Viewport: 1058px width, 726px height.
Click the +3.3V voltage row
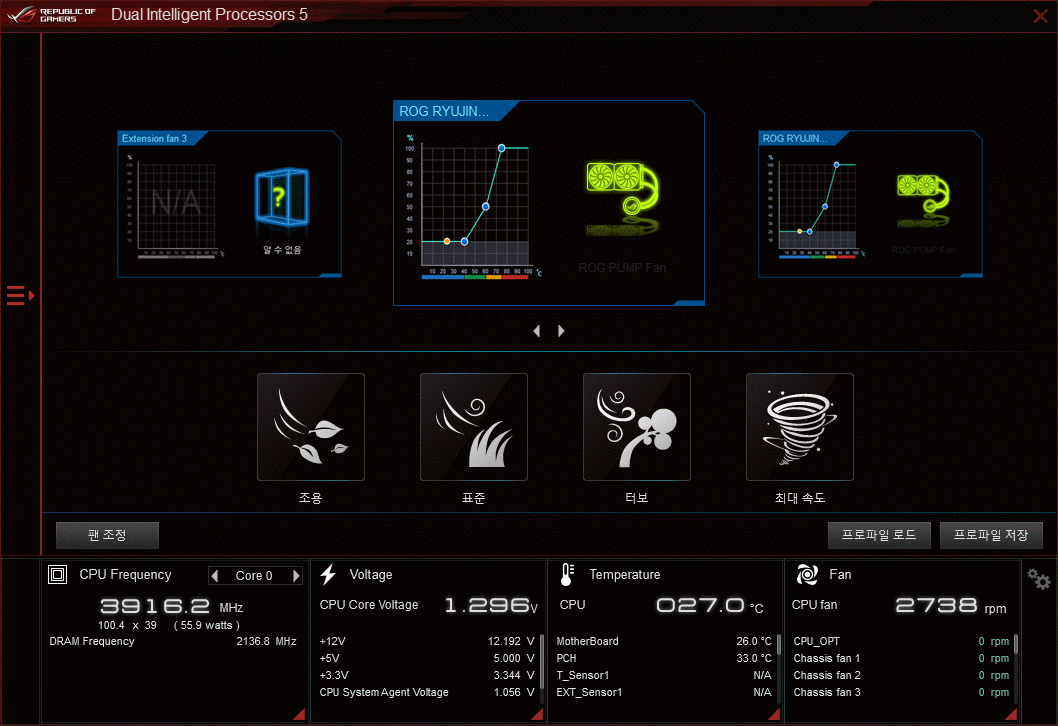pos(427,675)
